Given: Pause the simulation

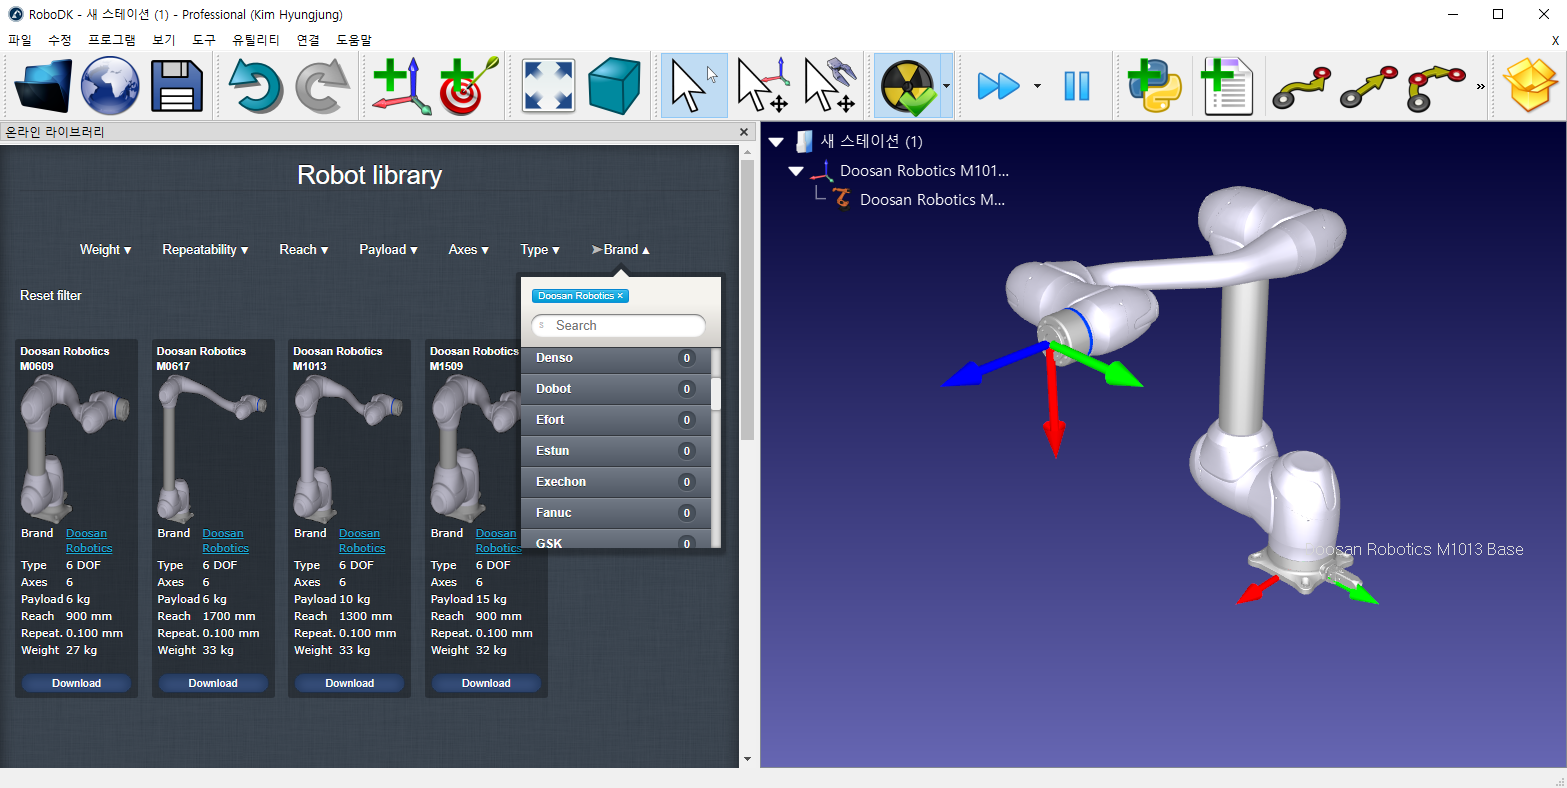Looking at the screenshot, I should click(1076, 86).
